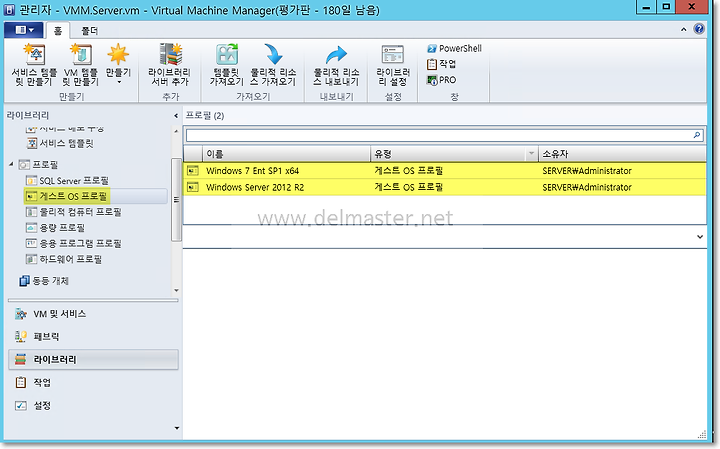Collapse the ribbon with the up chevron

tap(683, 29)
